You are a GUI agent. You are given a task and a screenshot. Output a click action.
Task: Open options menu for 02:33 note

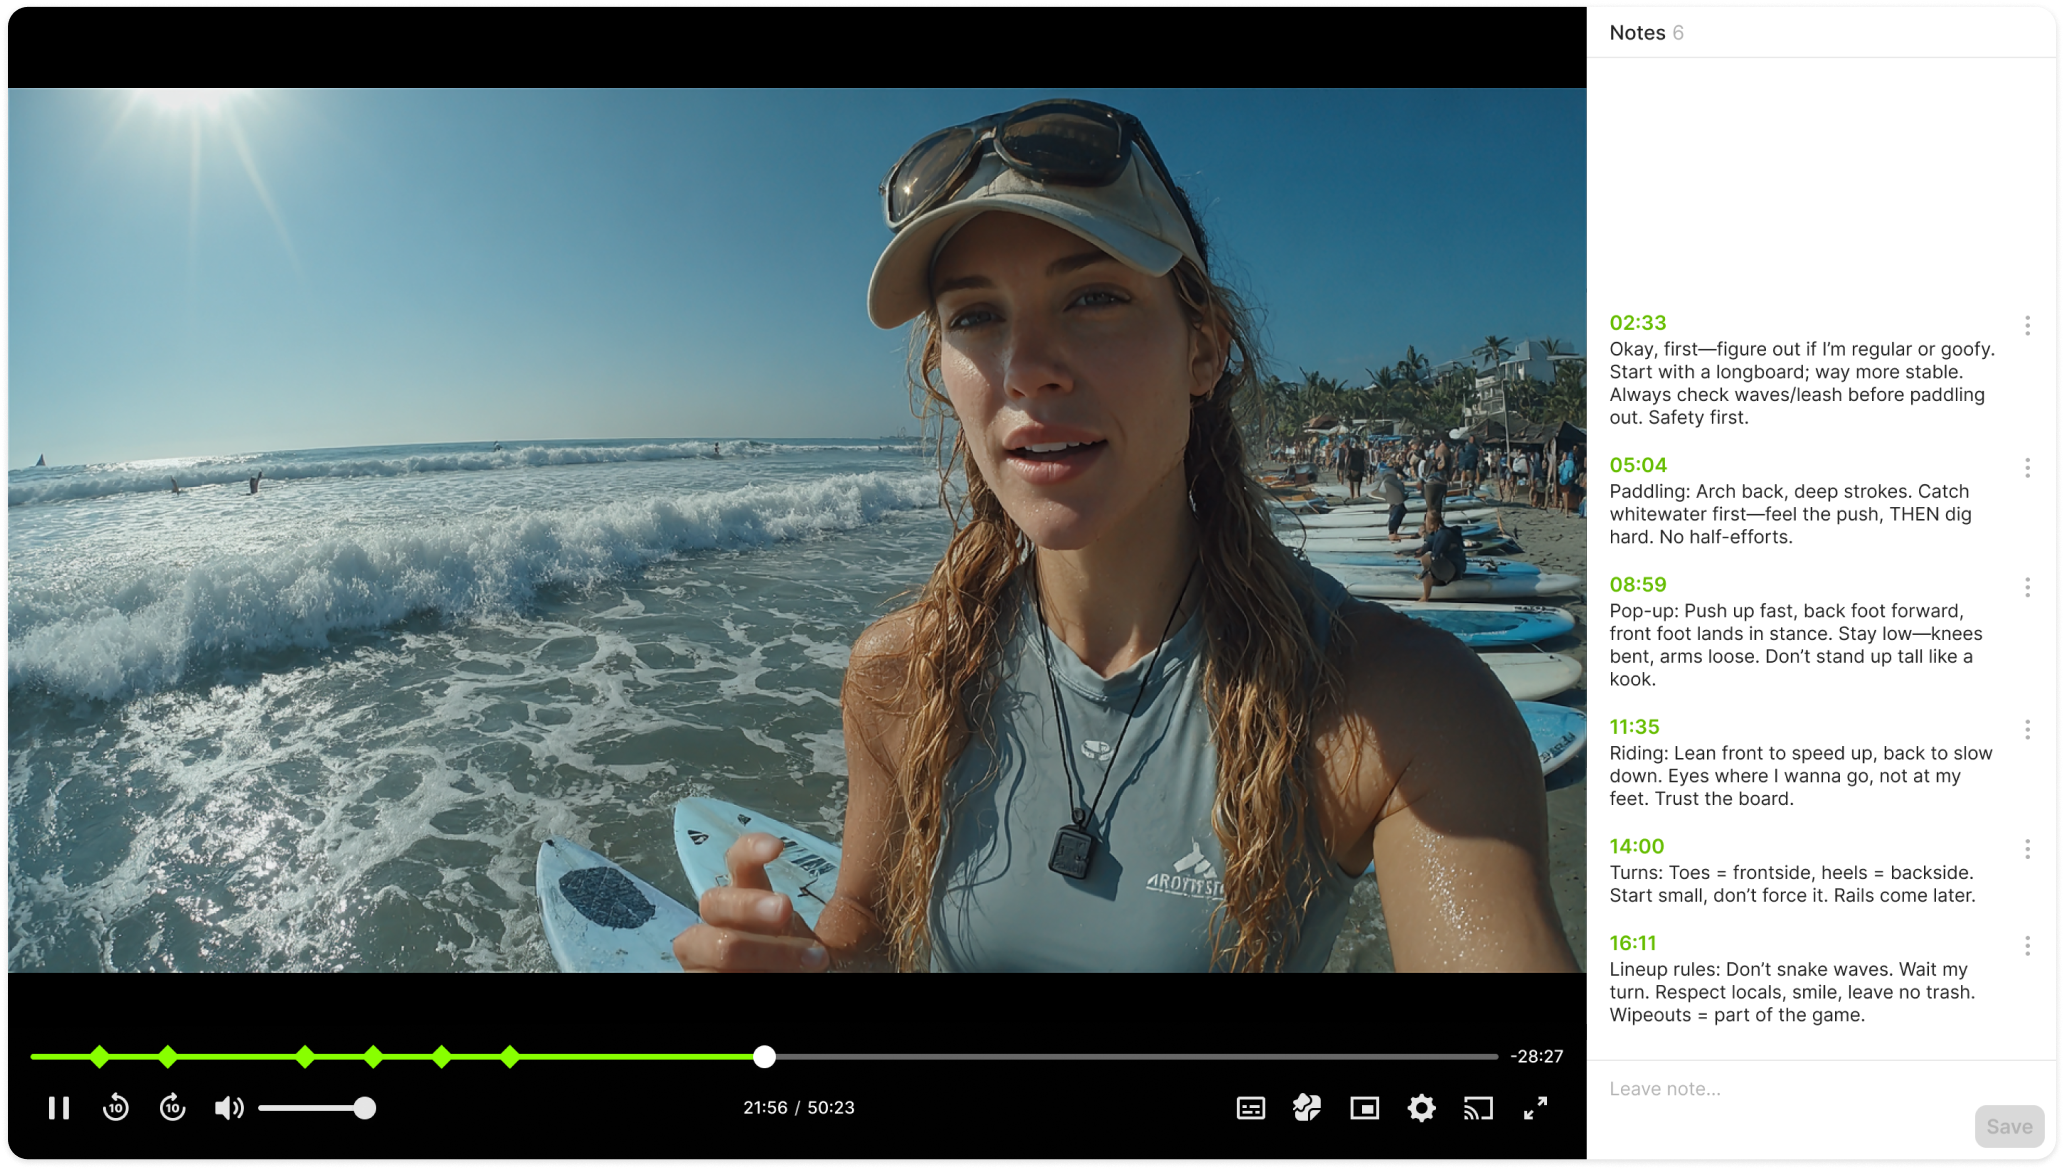click(2027, 325)
